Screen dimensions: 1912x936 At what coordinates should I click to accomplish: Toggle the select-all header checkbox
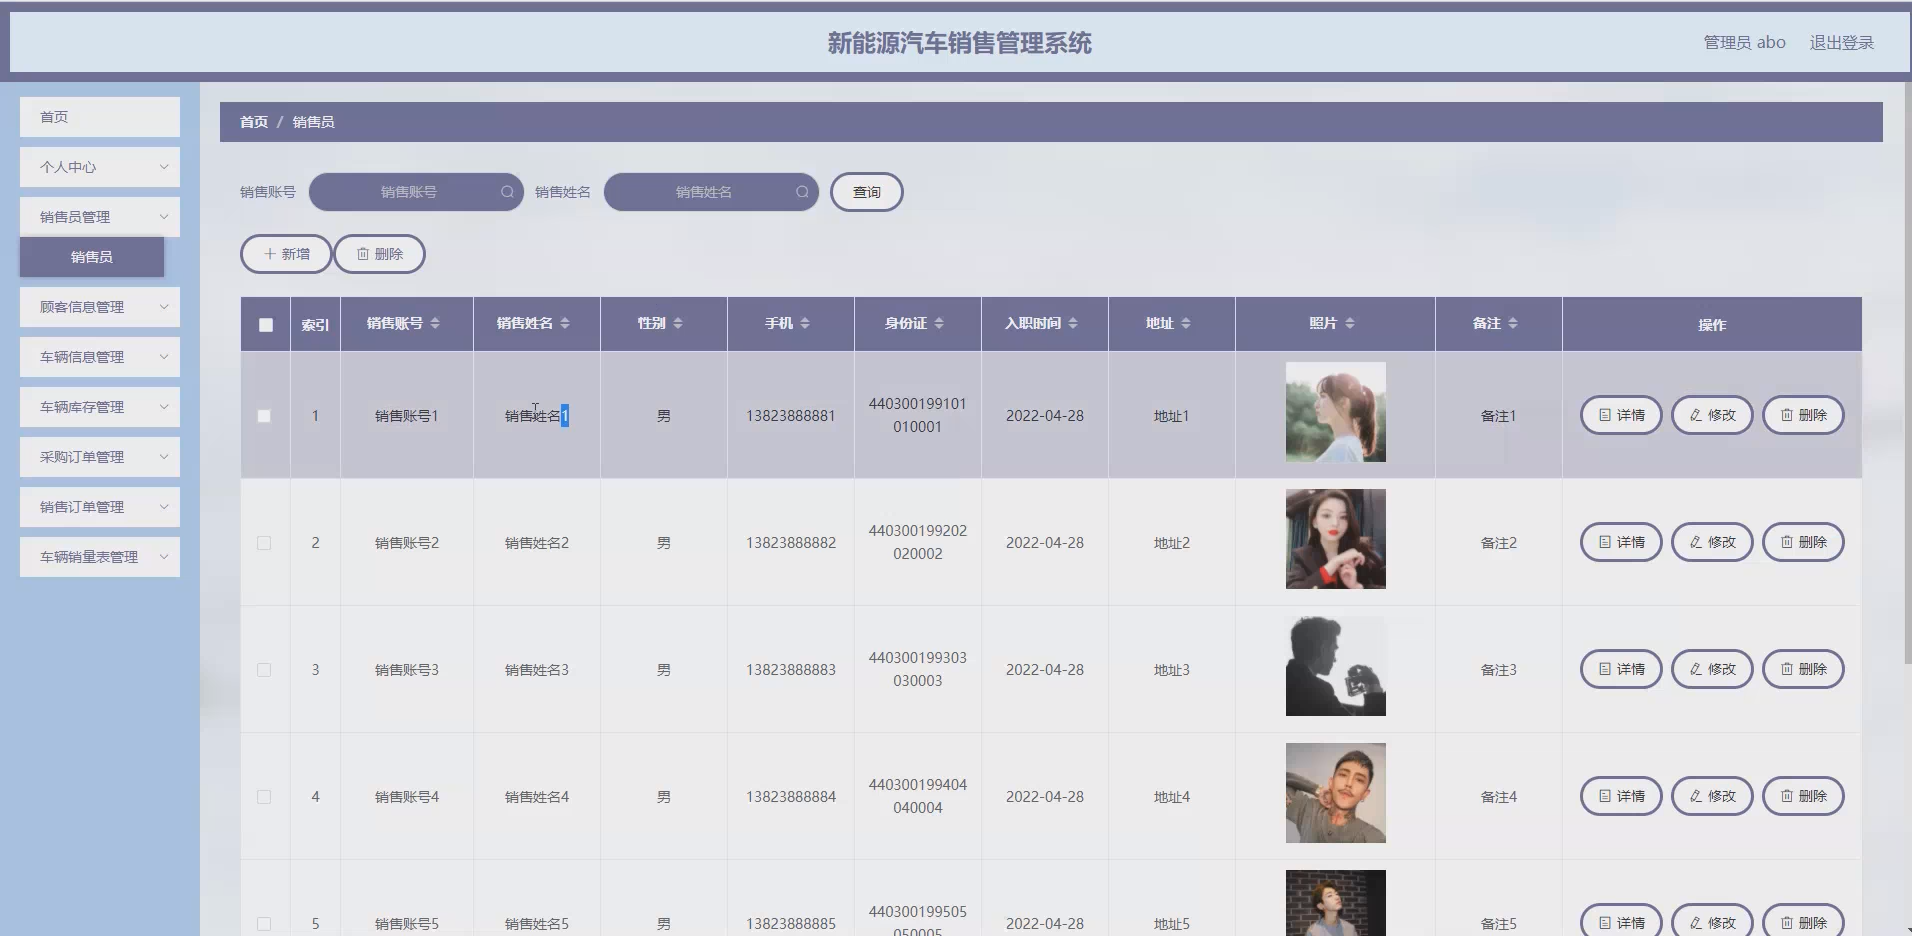coord(265,325)
